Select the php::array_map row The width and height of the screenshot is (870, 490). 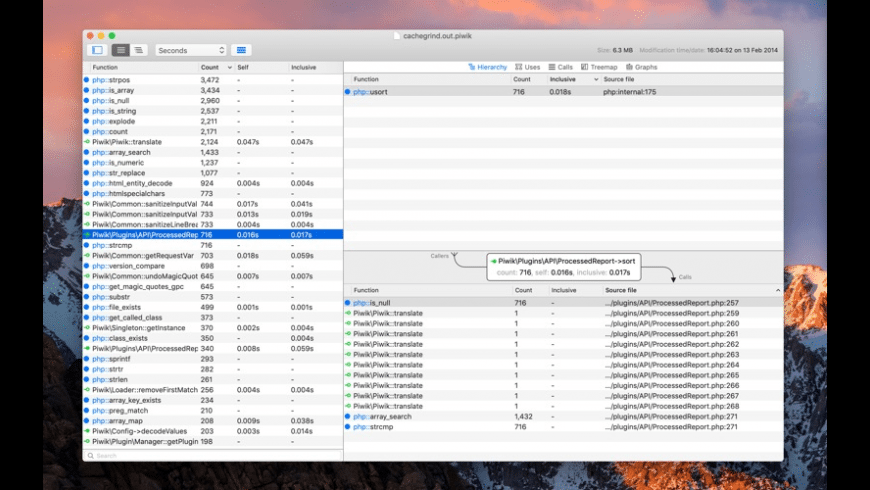[x=213, y=421]
